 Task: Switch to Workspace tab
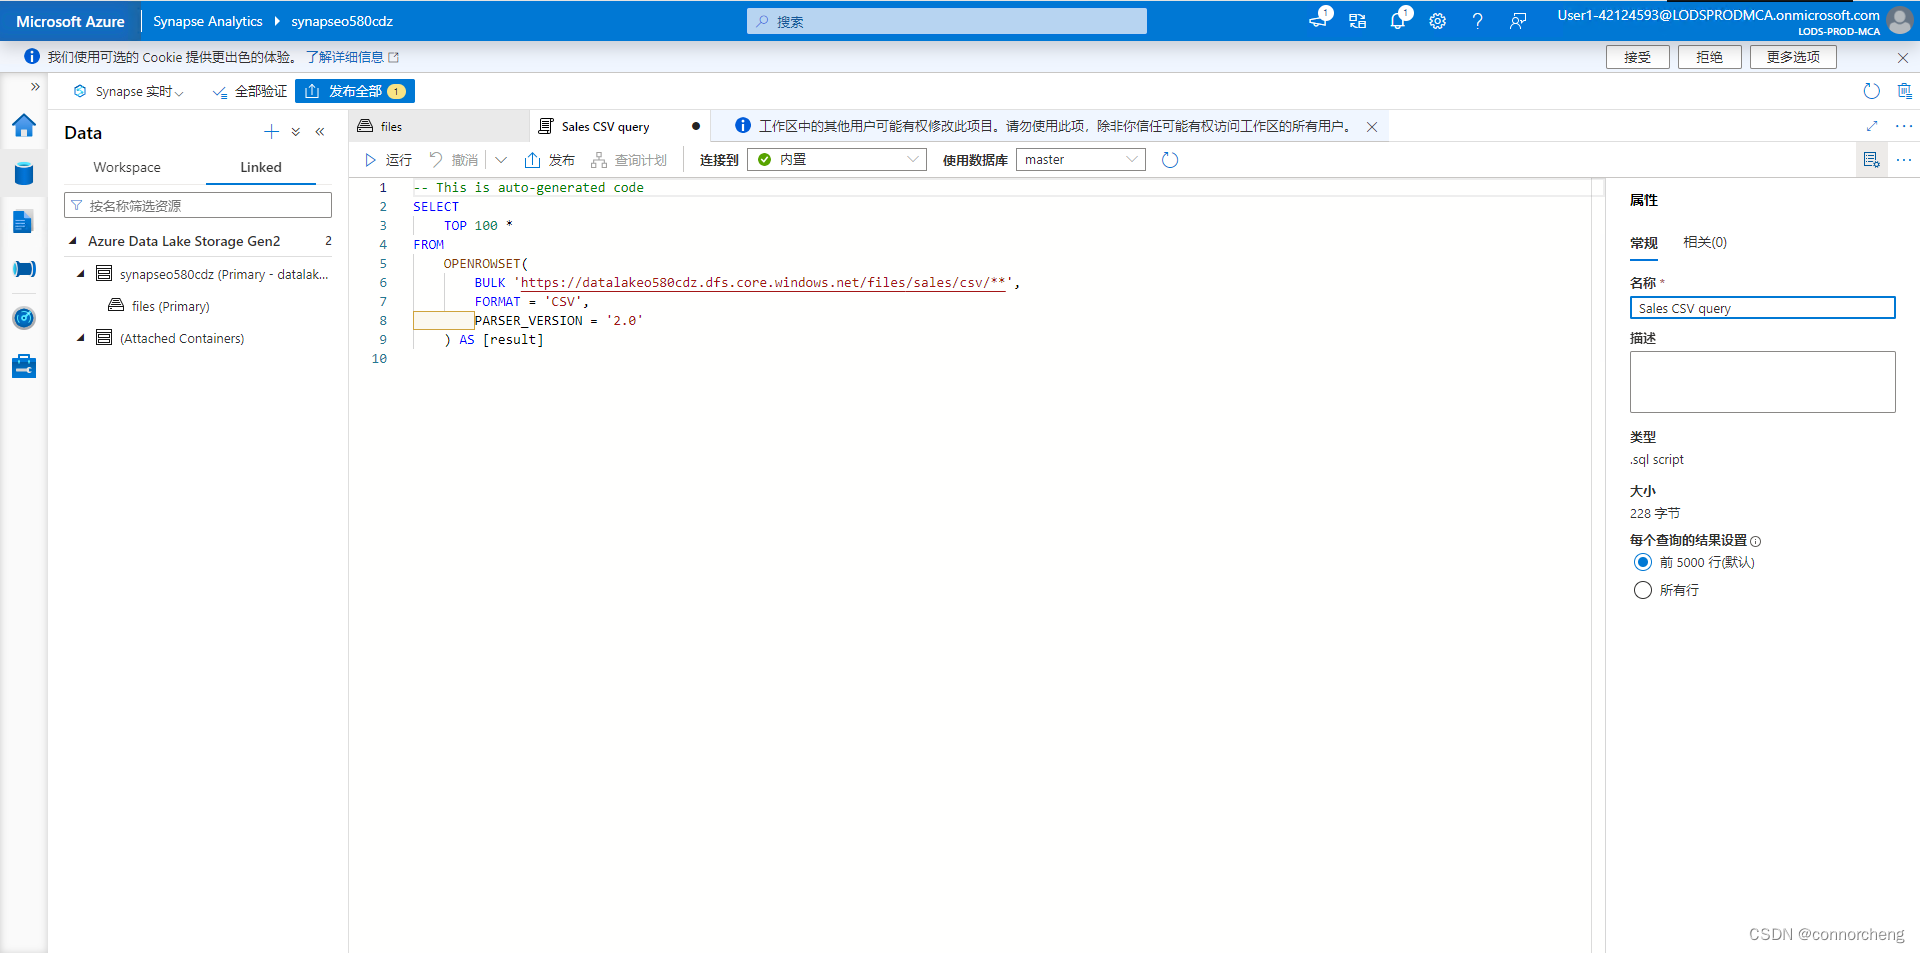pos(127,167)
